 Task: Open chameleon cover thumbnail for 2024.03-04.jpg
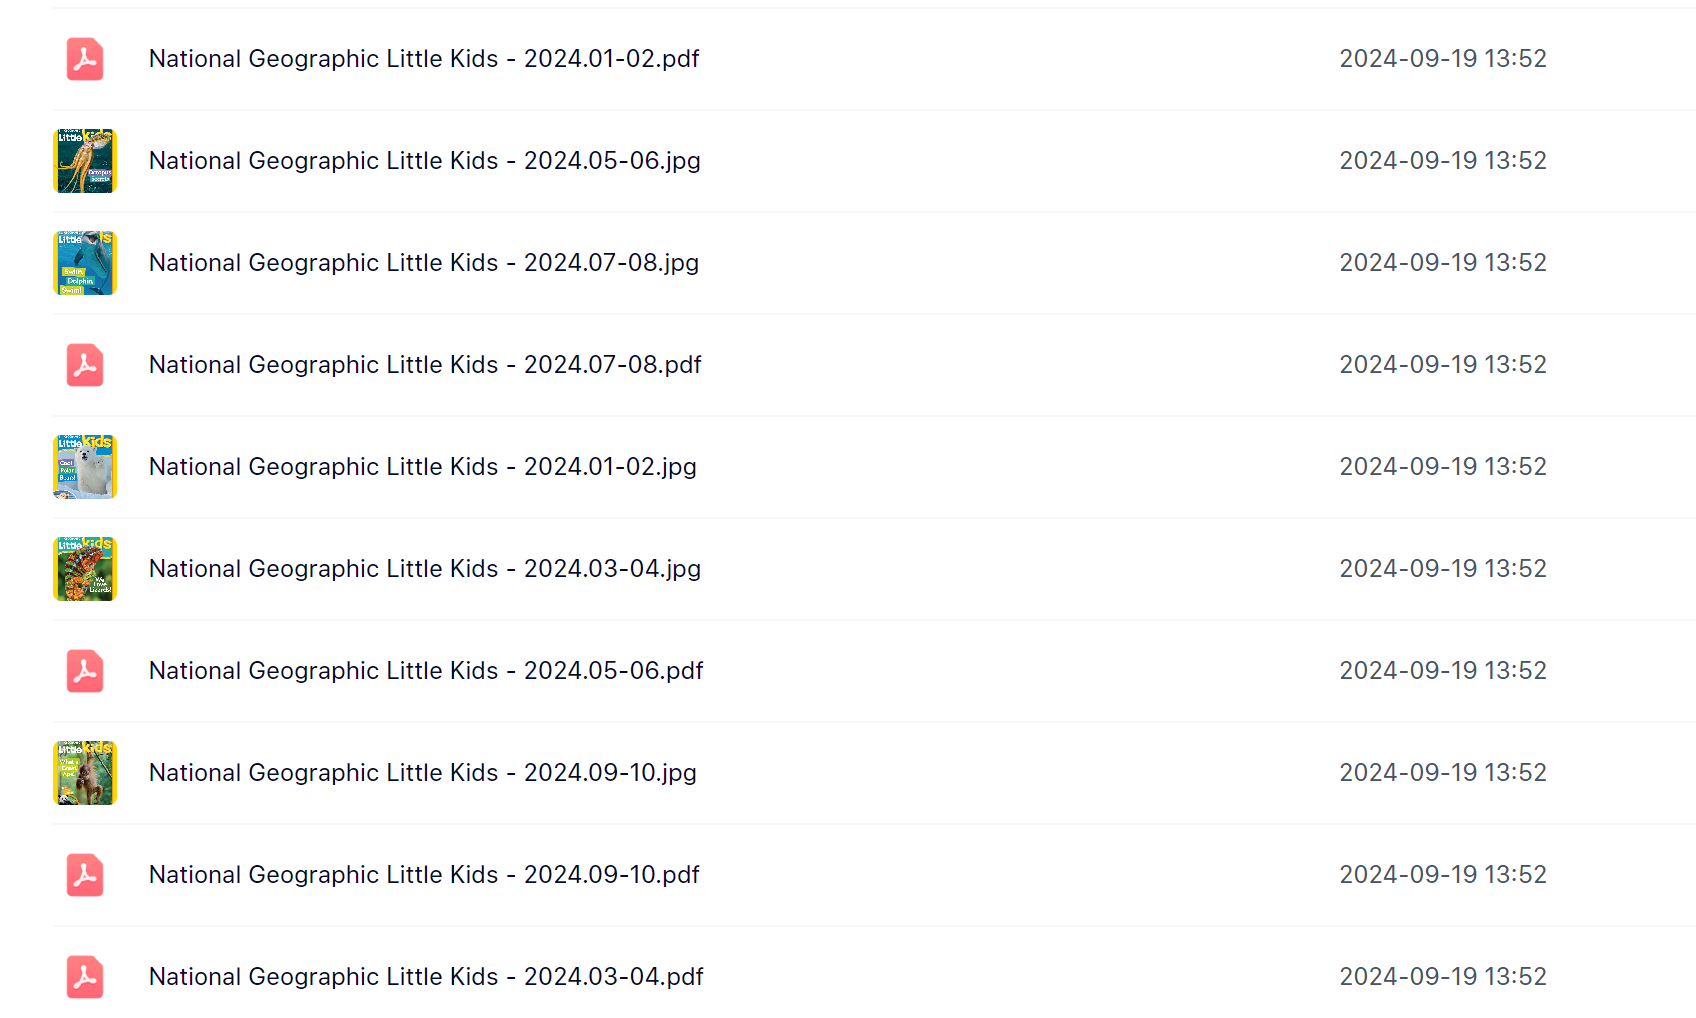coord(85,569)
